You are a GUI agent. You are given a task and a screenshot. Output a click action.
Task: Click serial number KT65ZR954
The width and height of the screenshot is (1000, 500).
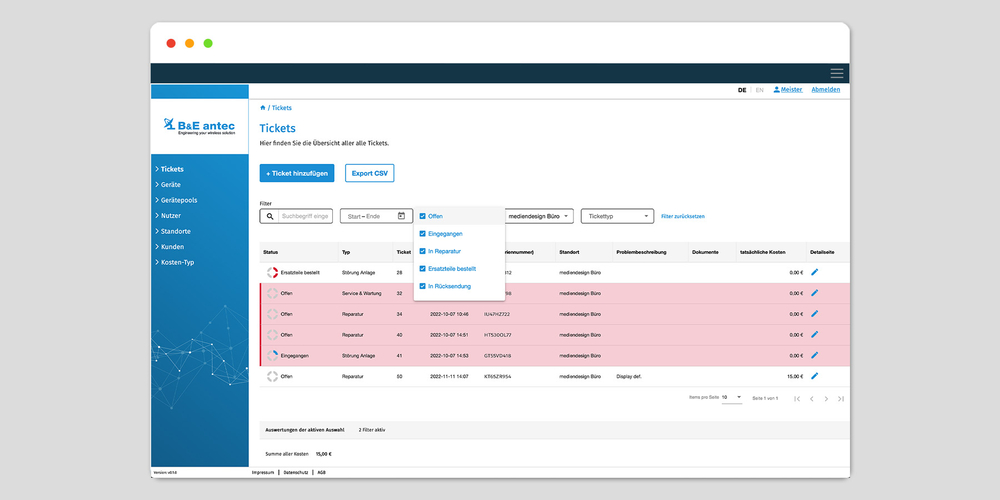pos(497,376)
